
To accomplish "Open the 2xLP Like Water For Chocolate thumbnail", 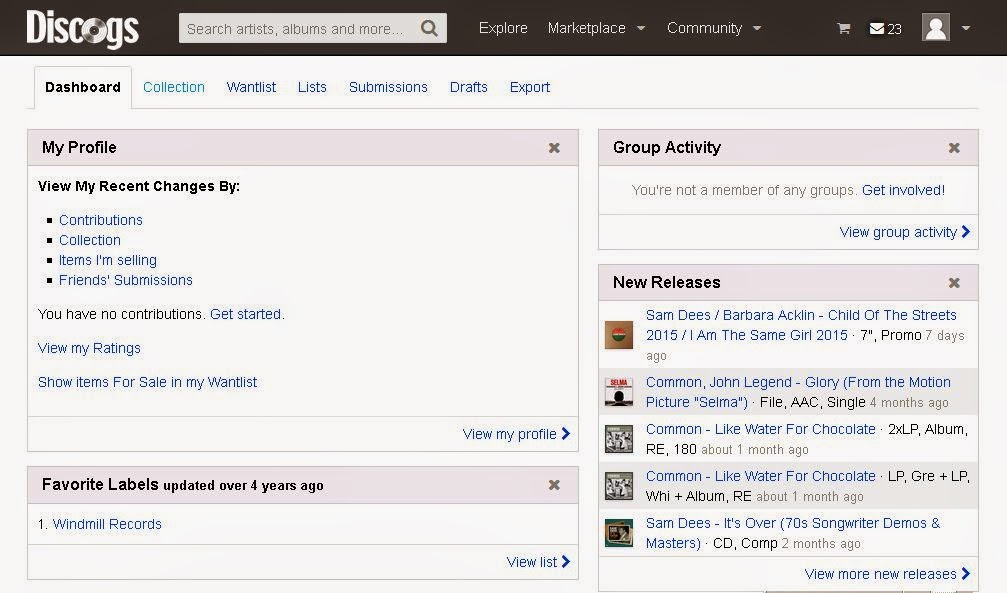I will (619, 439).
